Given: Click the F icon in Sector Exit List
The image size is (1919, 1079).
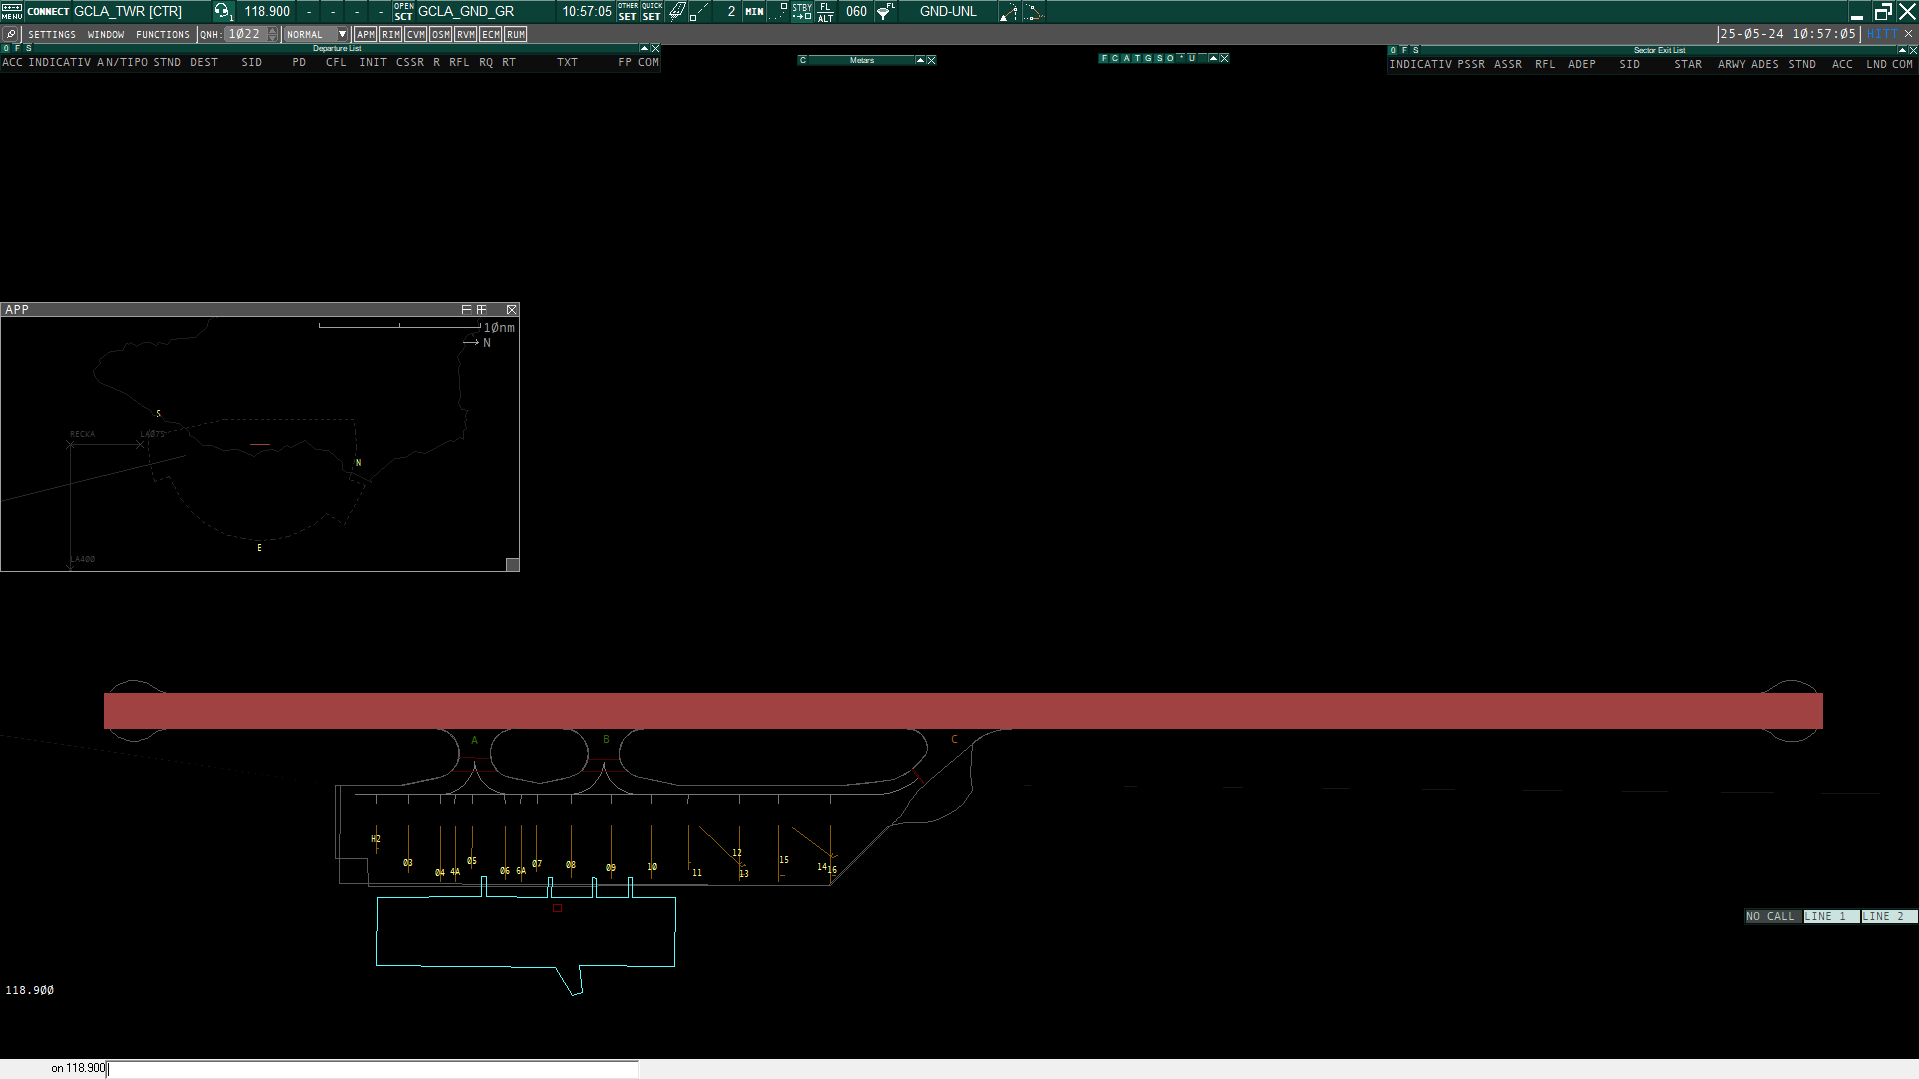Looking at the screenshot, I should (1404, 50).
